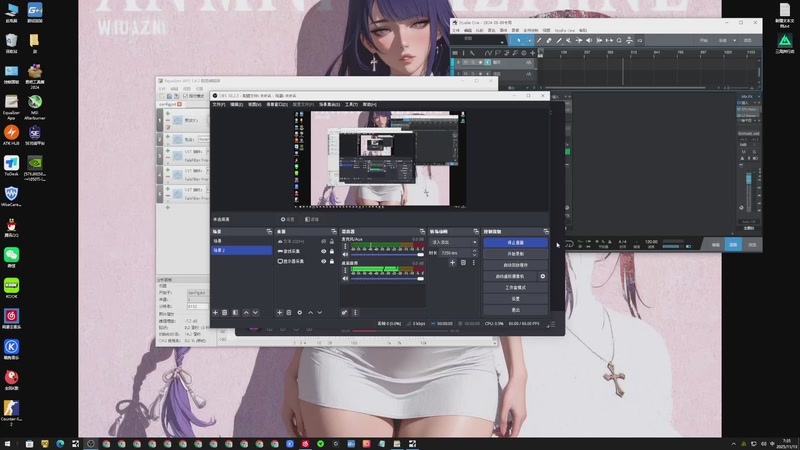Mute the 麦克风/Aux audio channel
This screenshot has width=800, height=450.
point(345,254)
